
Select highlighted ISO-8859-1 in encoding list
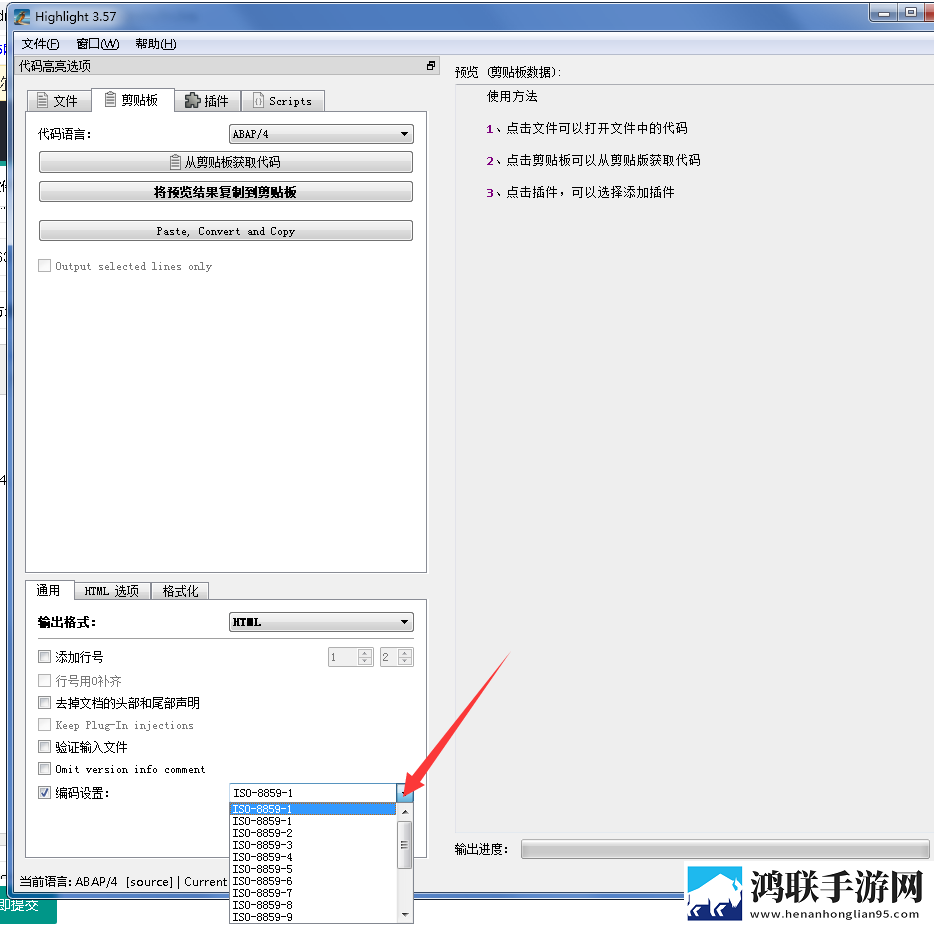coord(313,809)
